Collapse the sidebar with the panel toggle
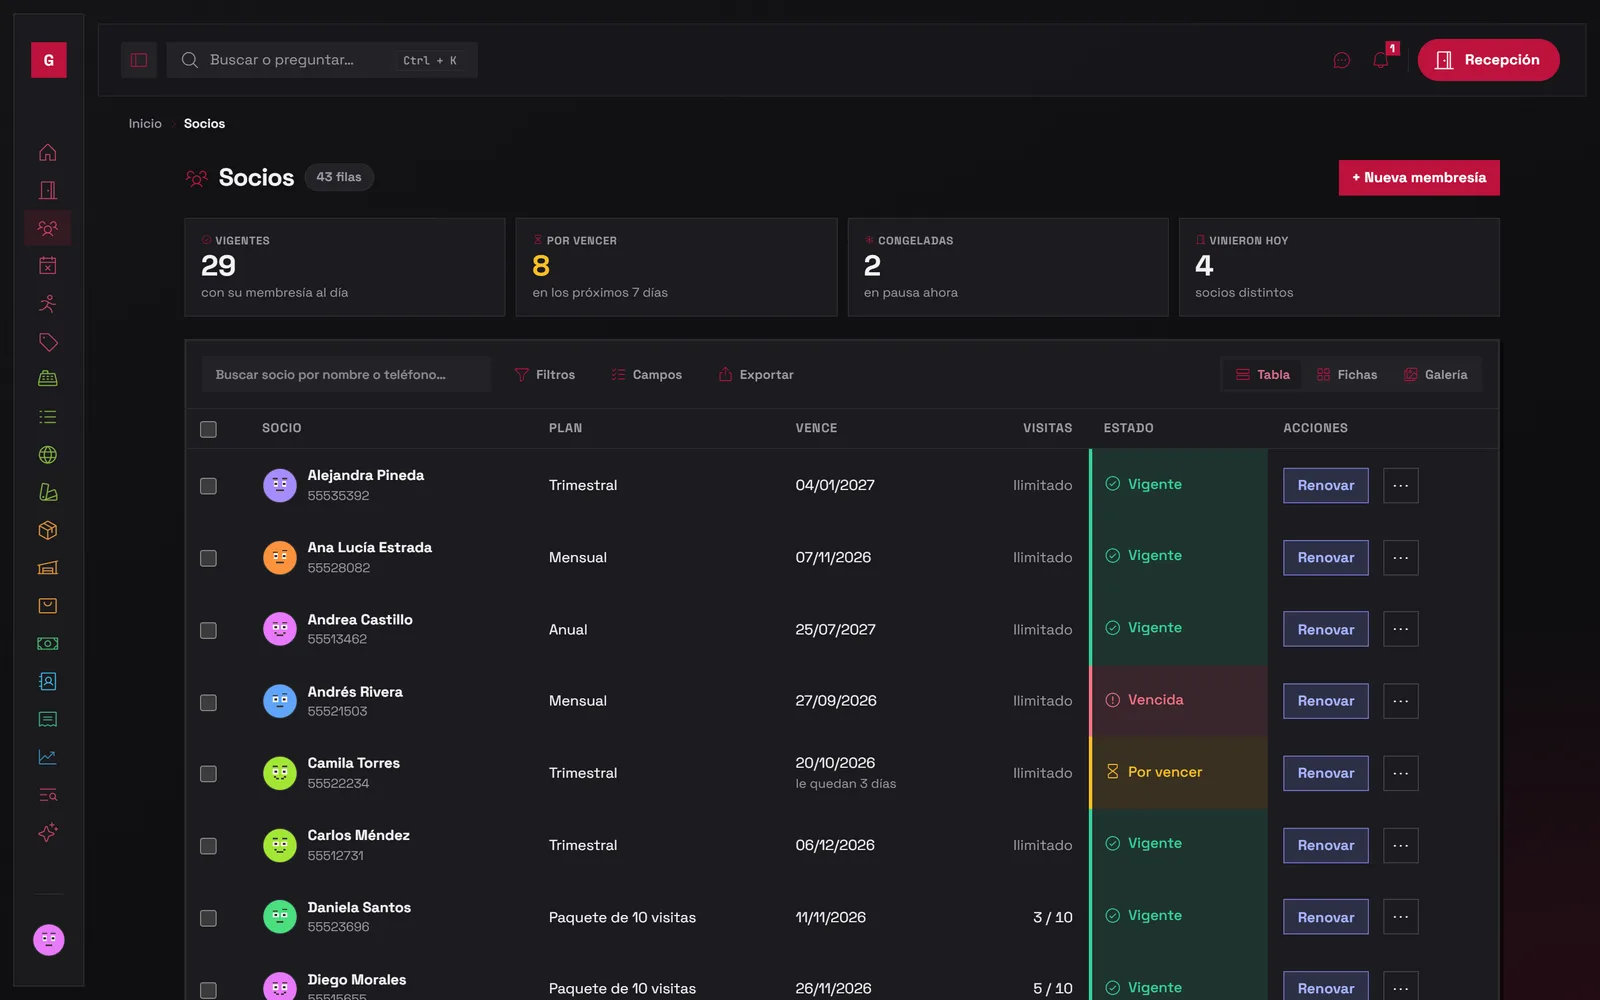 [x=139, y=60]
